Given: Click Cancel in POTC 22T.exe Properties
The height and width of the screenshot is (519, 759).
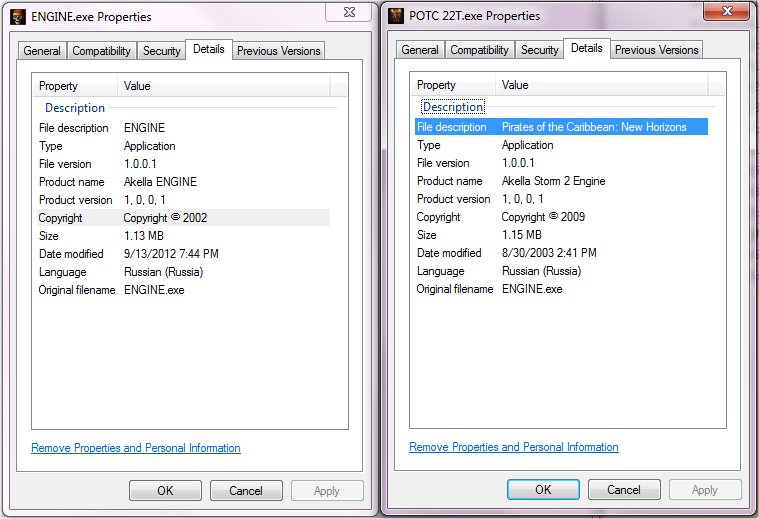Looking at the screenshot, I should 624,489.
